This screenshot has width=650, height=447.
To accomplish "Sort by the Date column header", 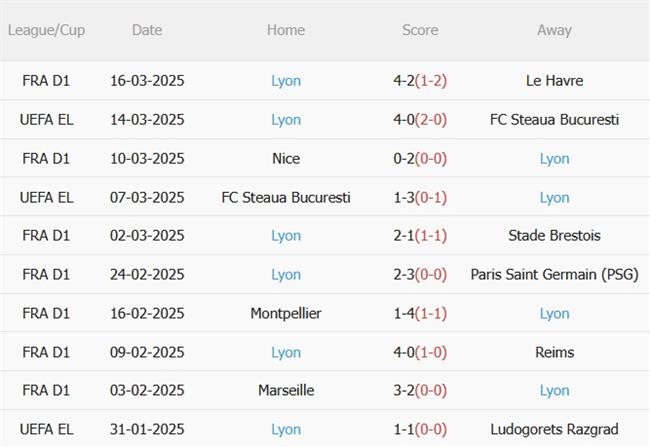I will [x=147, y=30].
